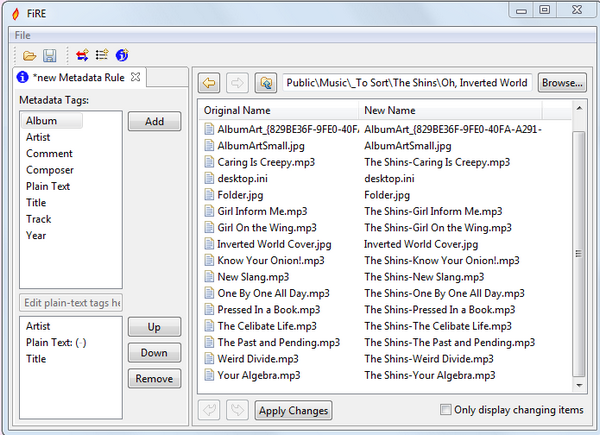Select the *new Metadata Rule tab
The height and width of the screenshot is (435, 600).
[78, 78]
